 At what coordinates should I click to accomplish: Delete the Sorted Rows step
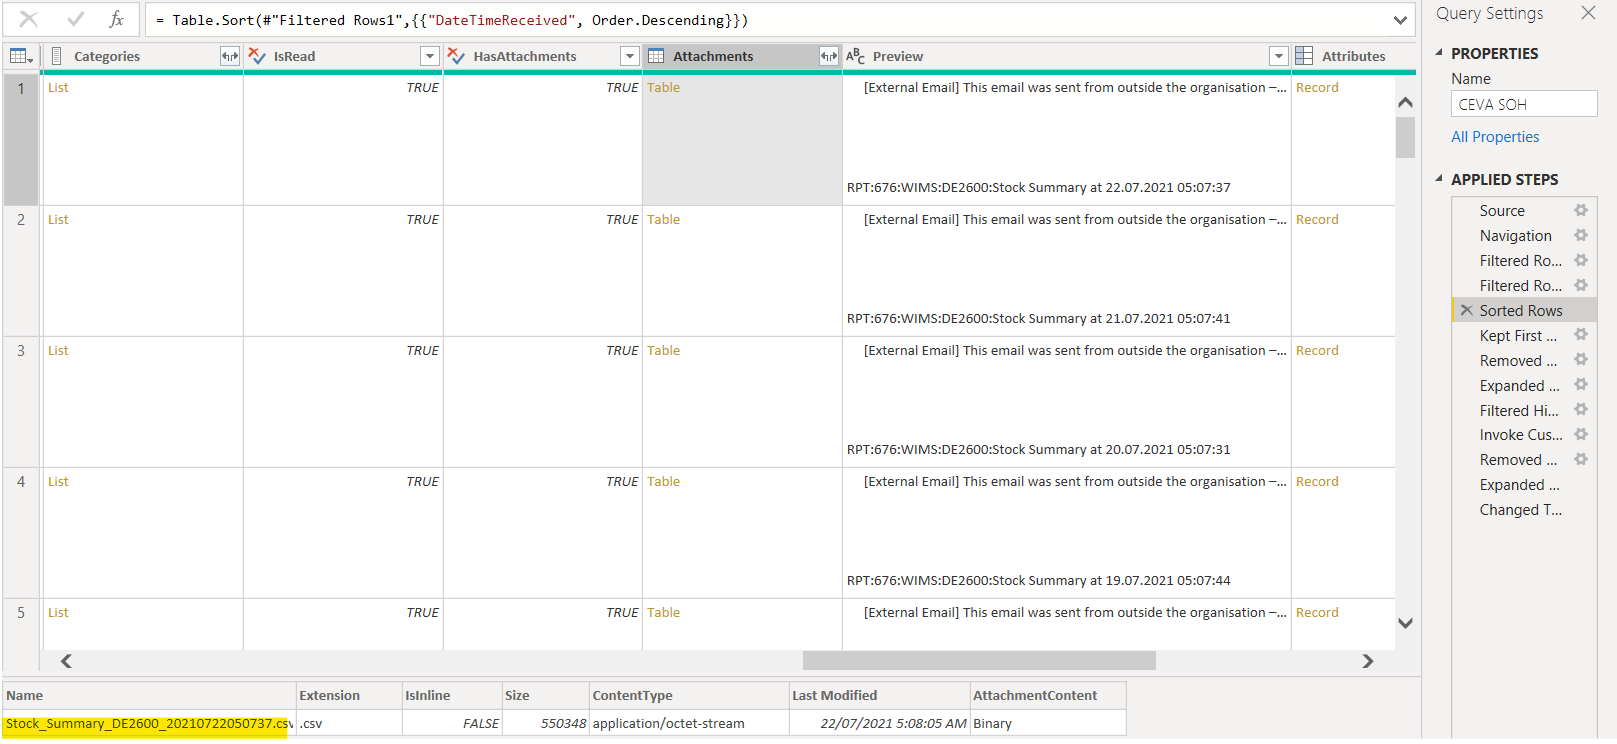click(1466, 310)
